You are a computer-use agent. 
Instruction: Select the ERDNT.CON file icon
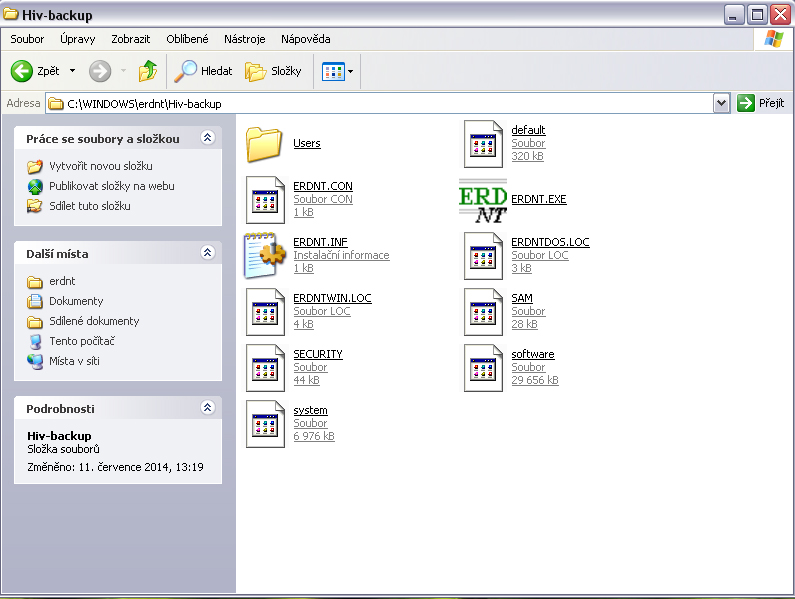coord(265,200)
